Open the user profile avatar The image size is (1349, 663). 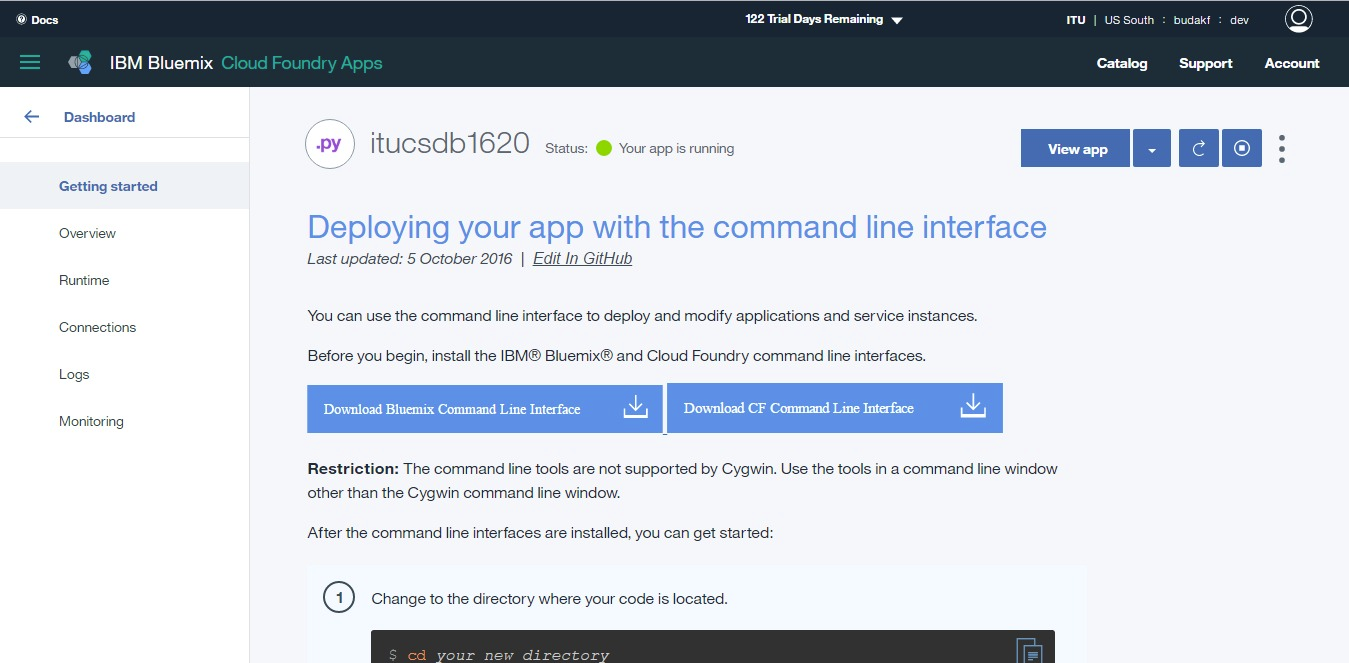coord(1298,19)
